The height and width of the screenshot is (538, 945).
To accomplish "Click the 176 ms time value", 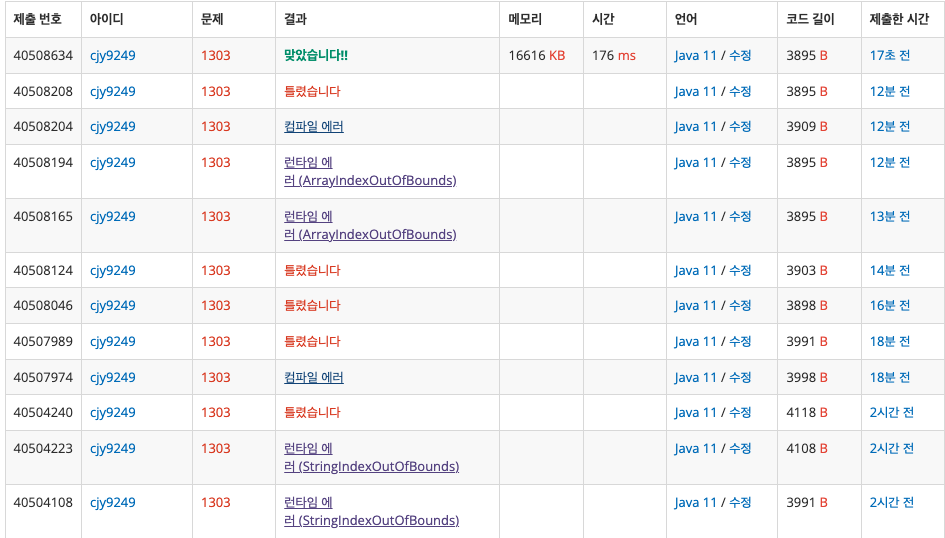I will (x=614, y=55).
